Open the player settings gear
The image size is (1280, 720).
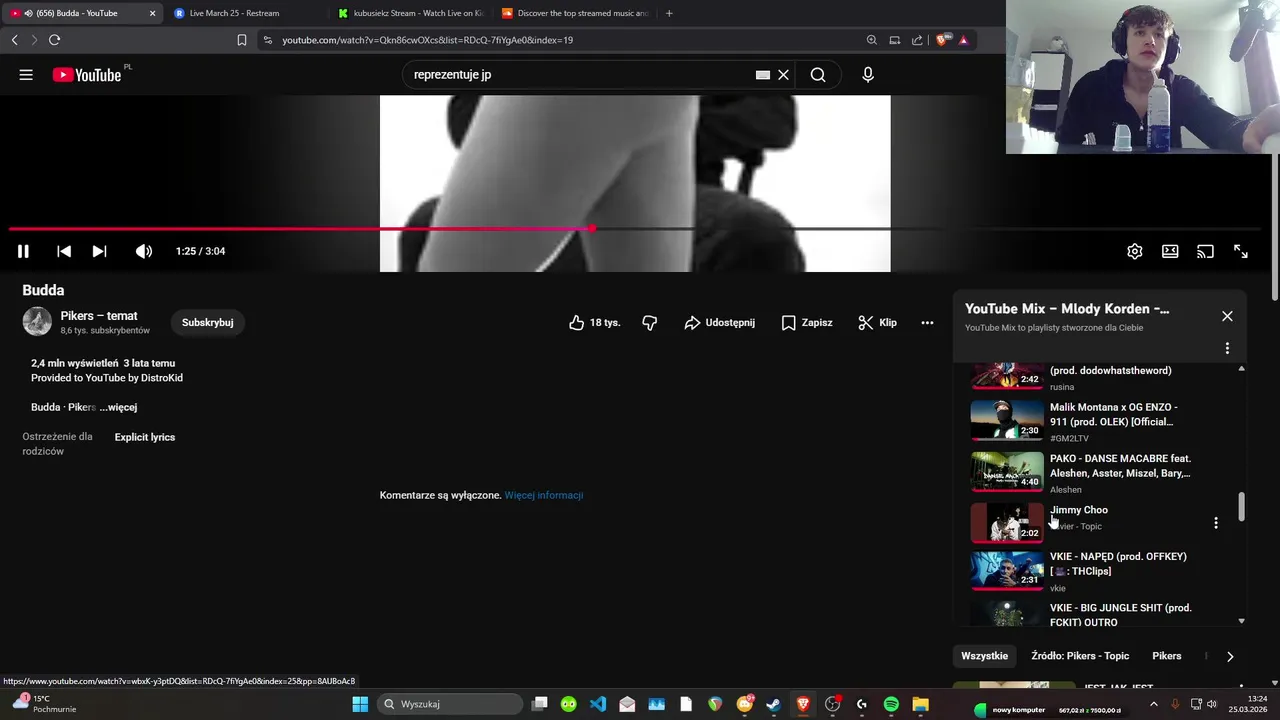[1135, 251]
